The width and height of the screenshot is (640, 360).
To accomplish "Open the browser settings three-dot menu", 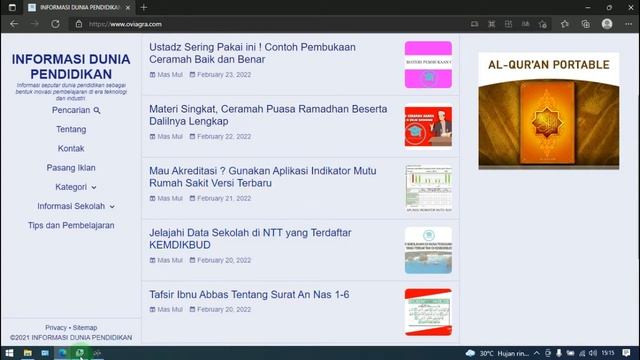I will [x=628, y=24].
